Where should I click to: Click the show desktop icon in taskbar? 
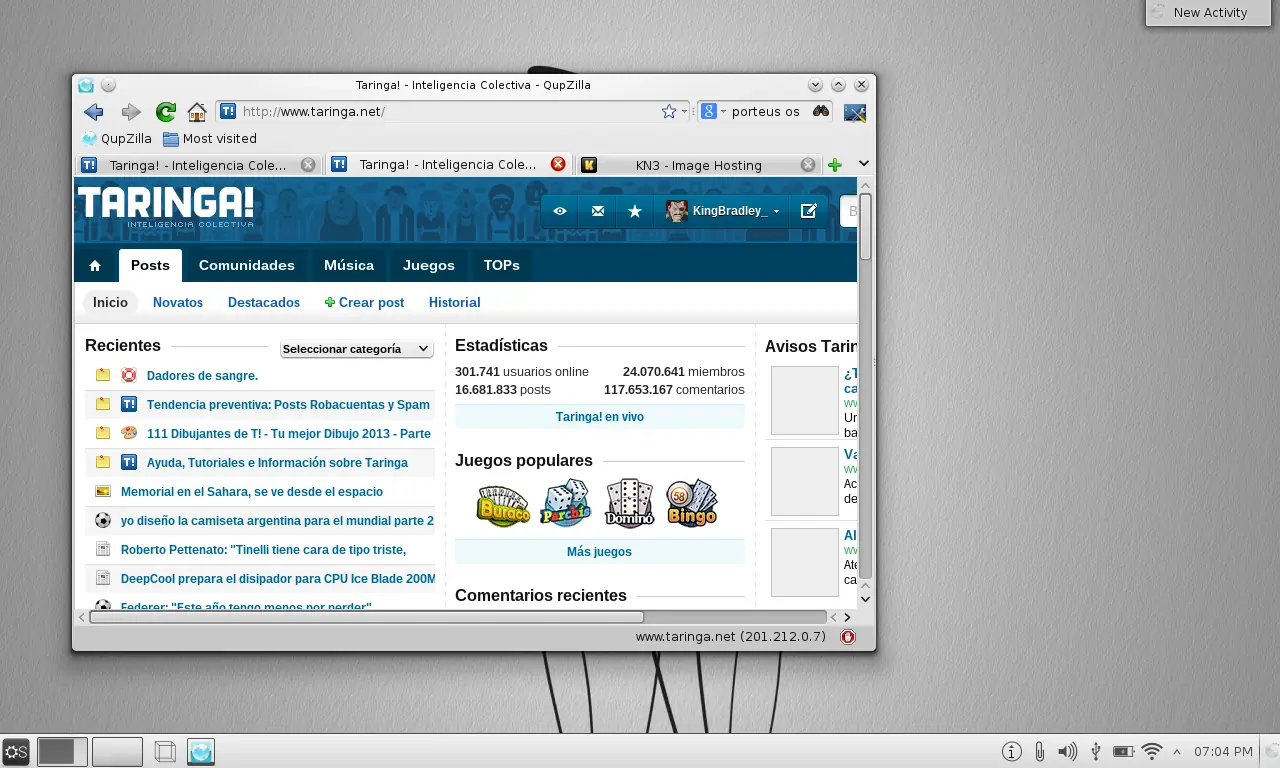(165, 751)
